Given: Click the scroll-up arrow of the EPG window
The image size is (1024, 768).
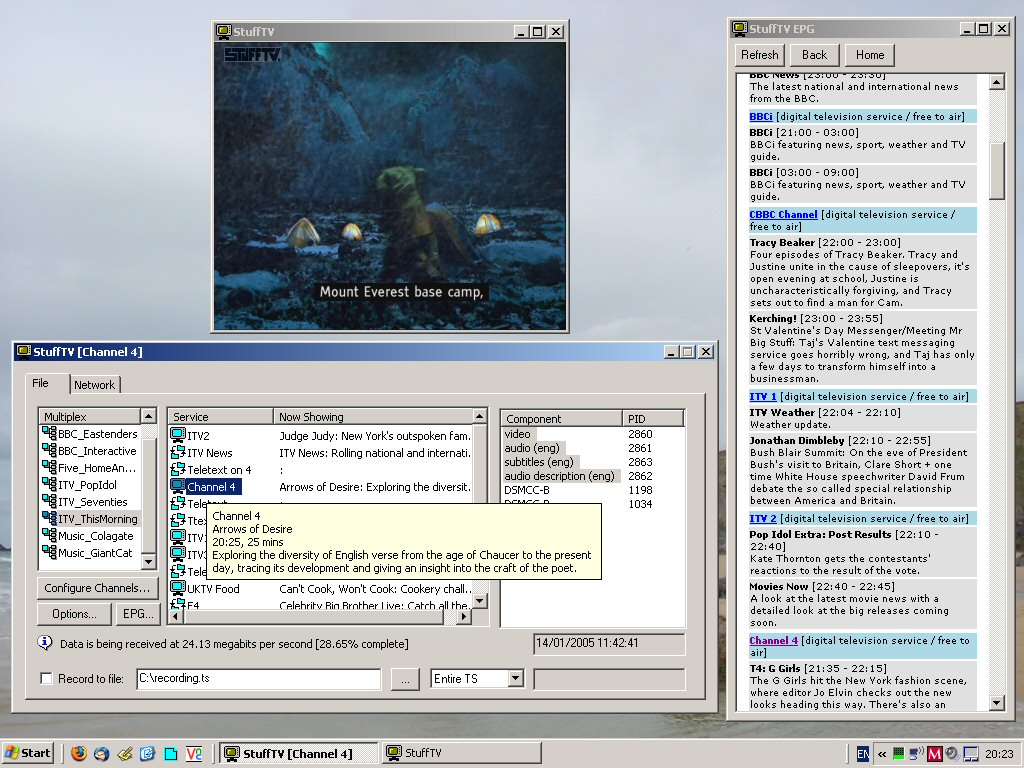Looking at the screenshot, I should coord(997,82).
